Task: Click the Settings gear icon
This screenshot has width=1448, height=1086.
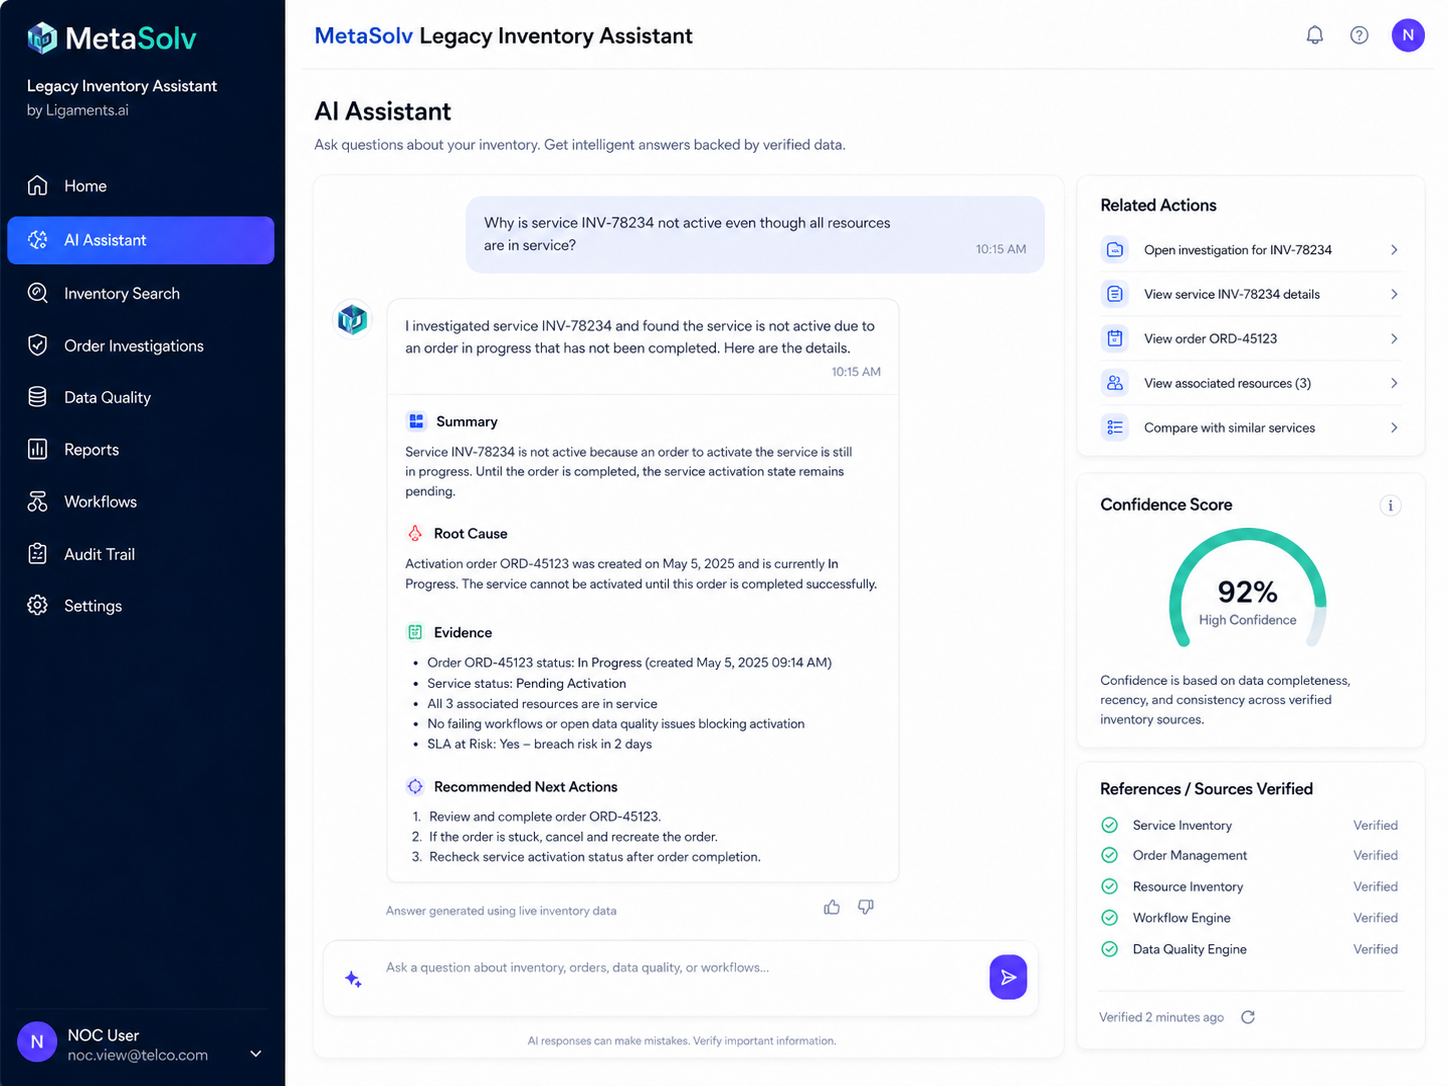Action: 38,605
